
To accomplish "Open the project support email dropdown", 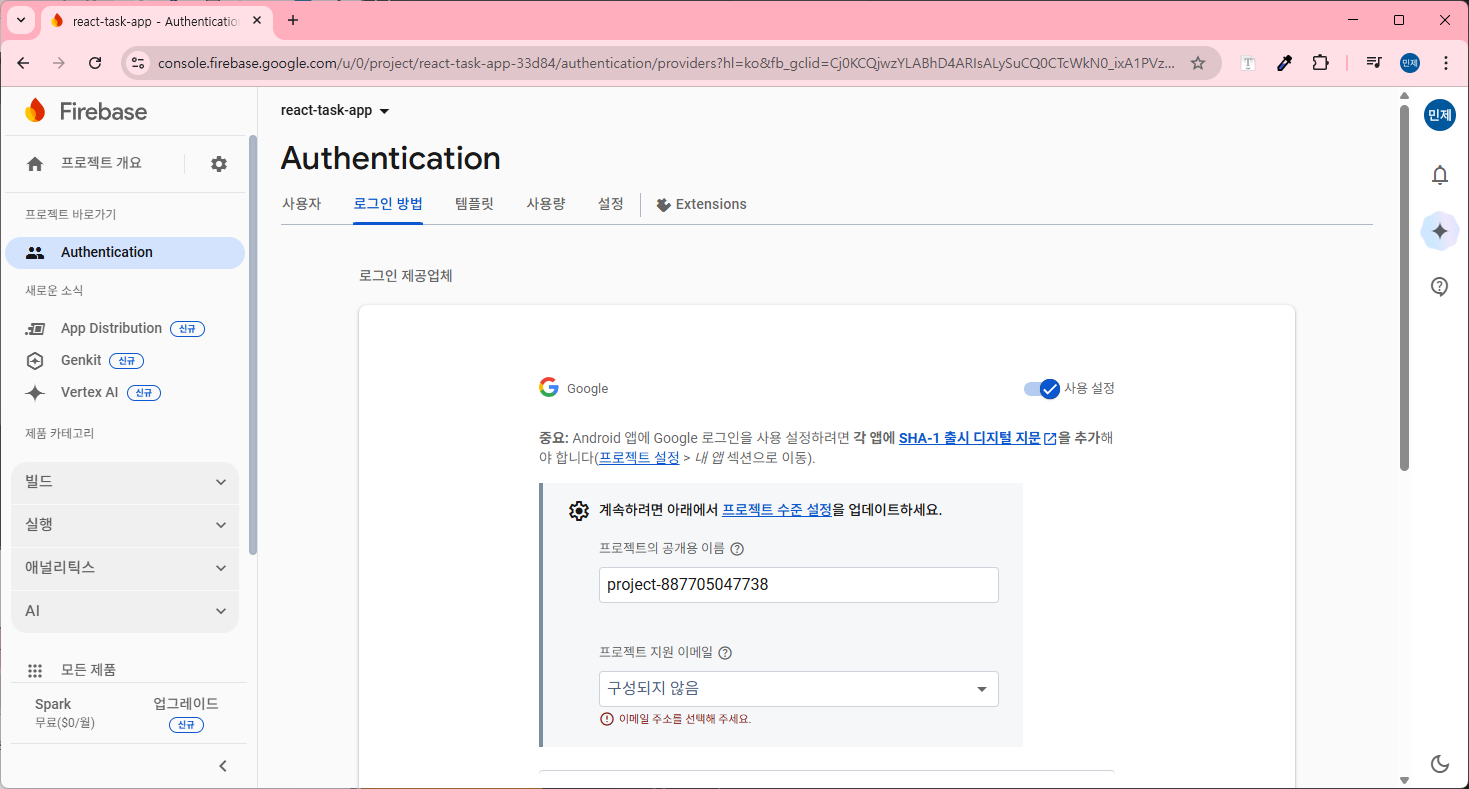I will 798,689.
